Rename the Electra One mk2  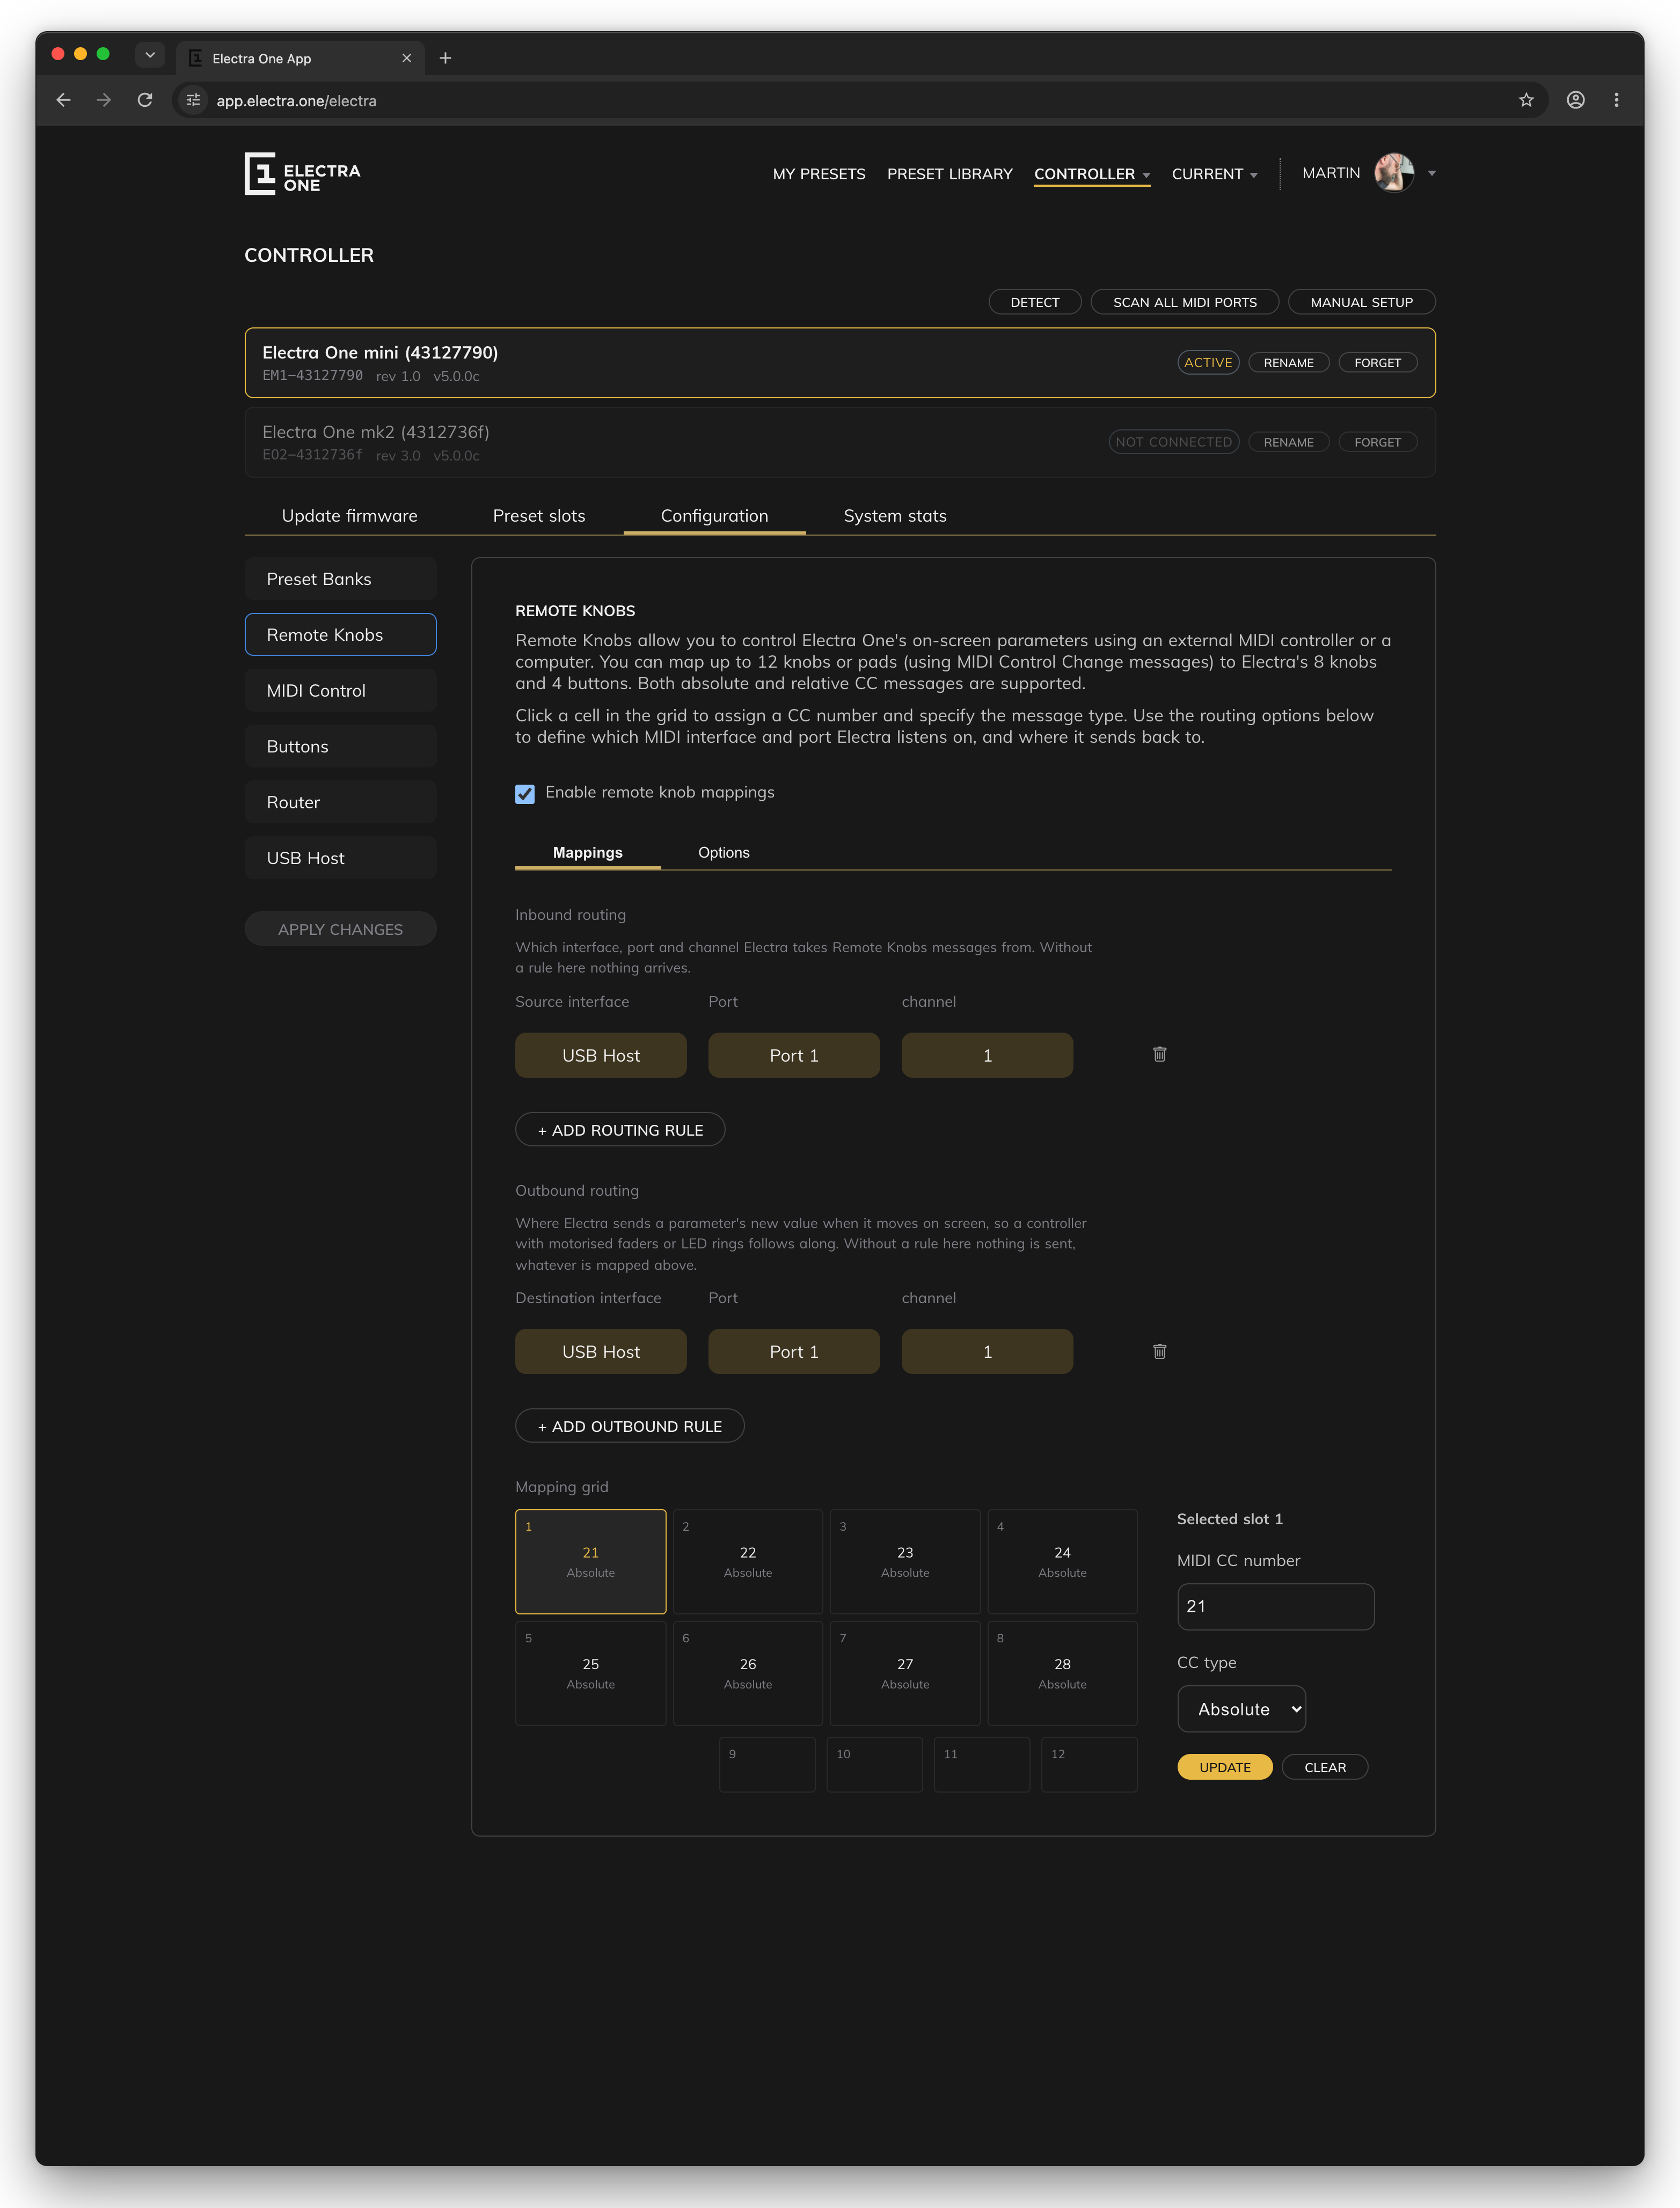pos(1288,442)
